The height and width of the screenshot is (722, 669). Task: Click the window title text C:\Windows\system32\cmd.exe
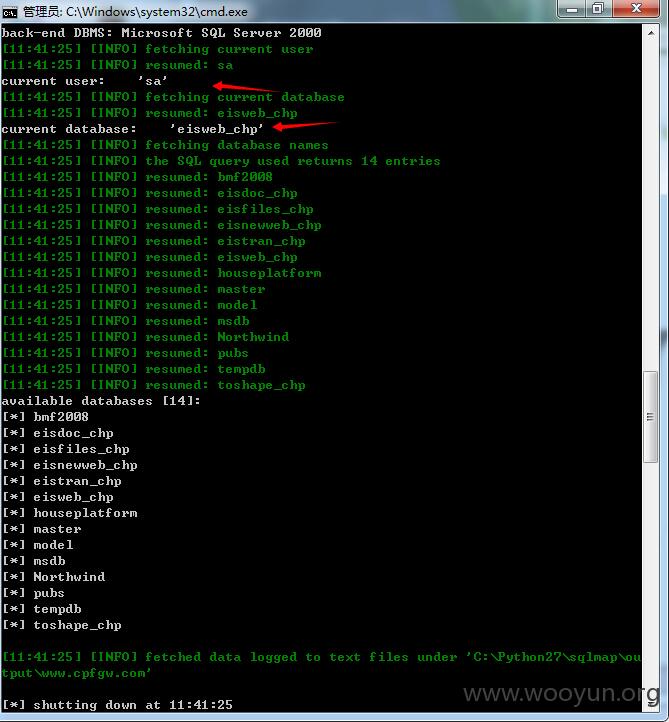[157, 12]
